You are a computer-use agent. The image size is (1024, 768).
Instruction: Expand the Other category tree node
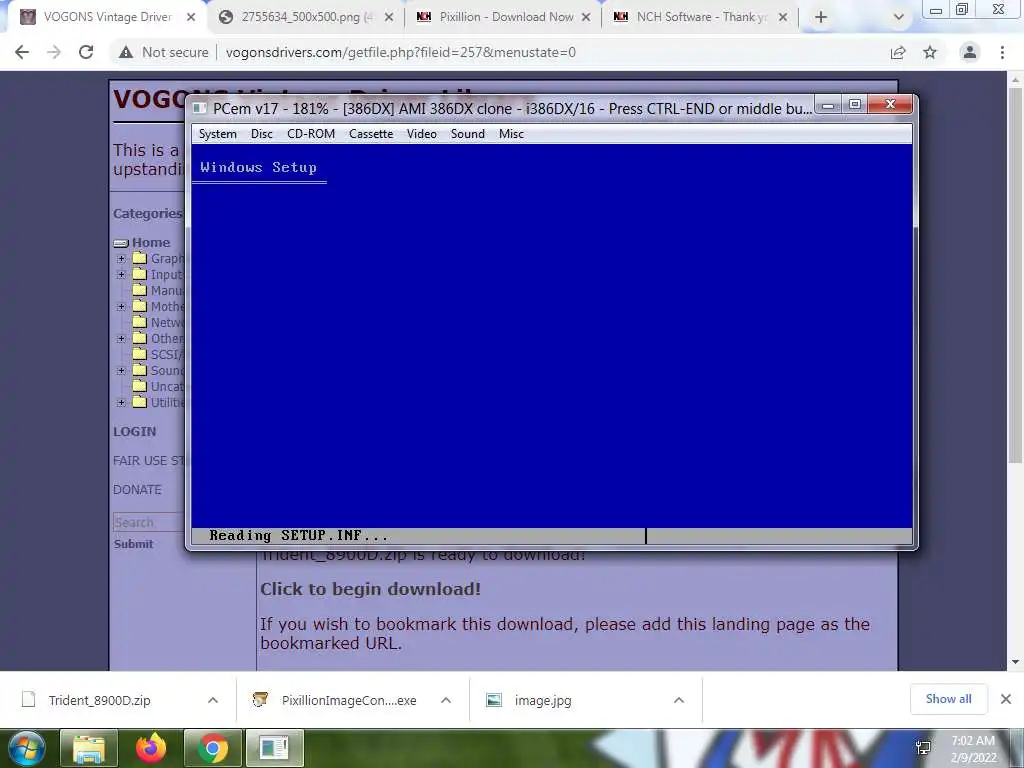[121, 338]
